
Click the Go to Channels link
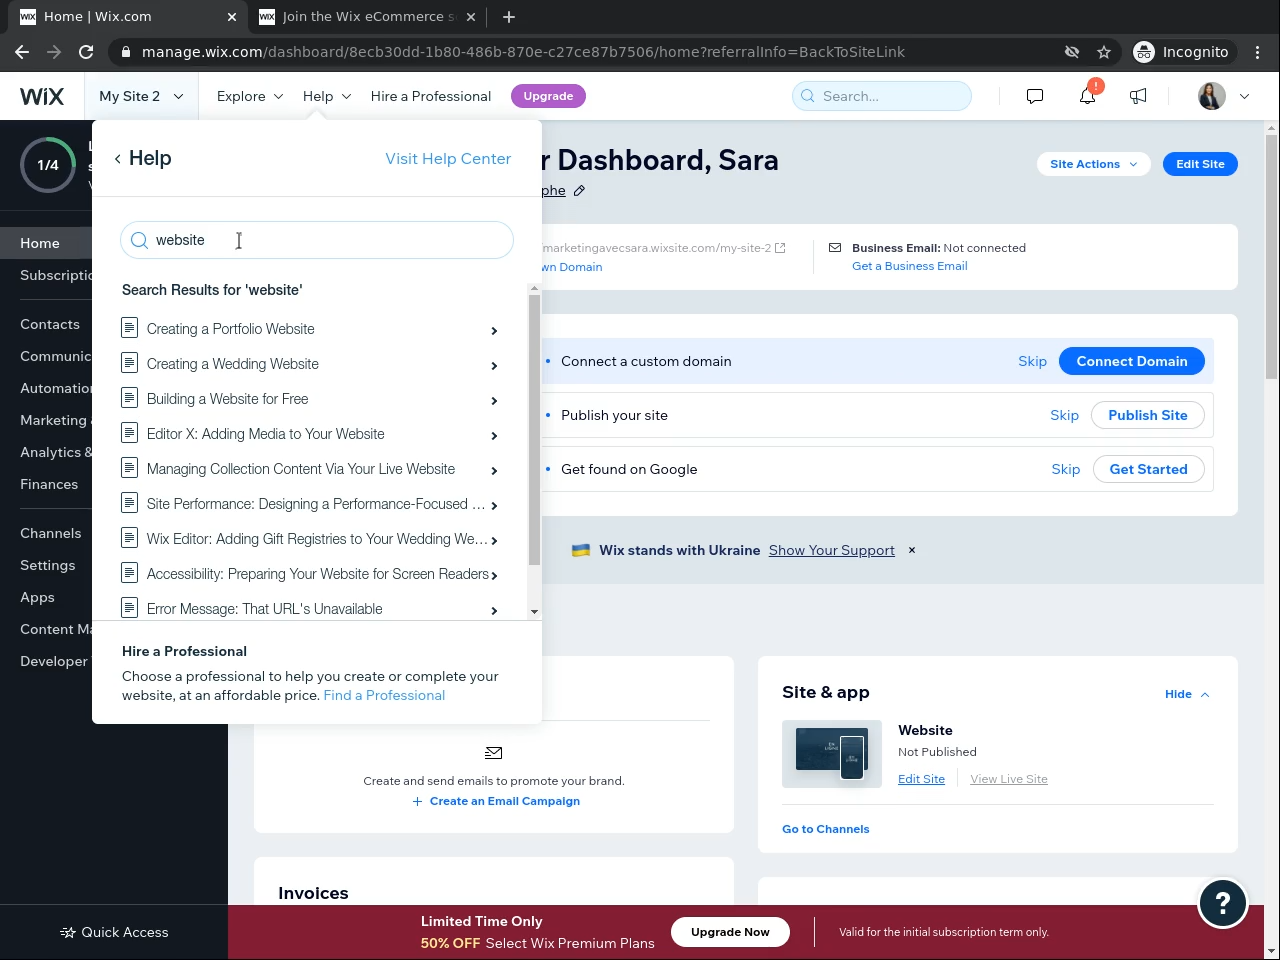pos(826,829)
